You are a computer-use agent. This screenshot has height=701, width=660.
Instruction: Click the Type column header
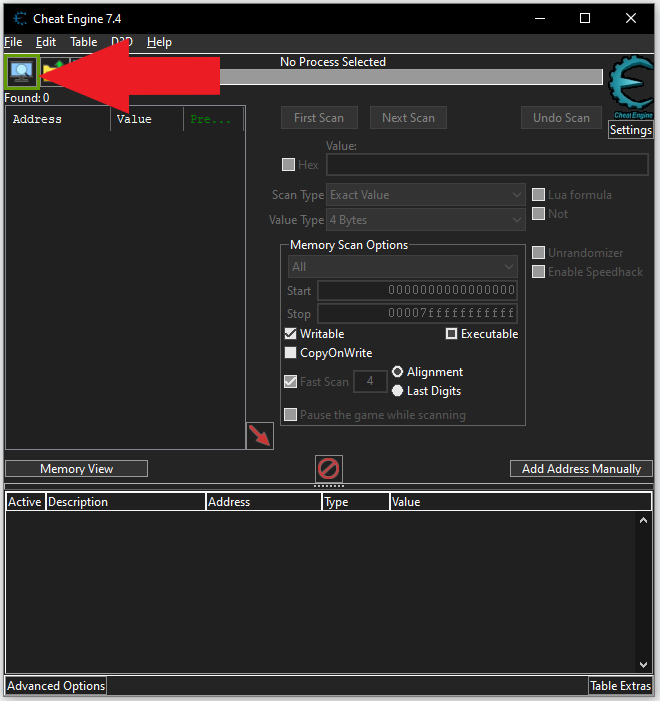(x=355, y=502)
